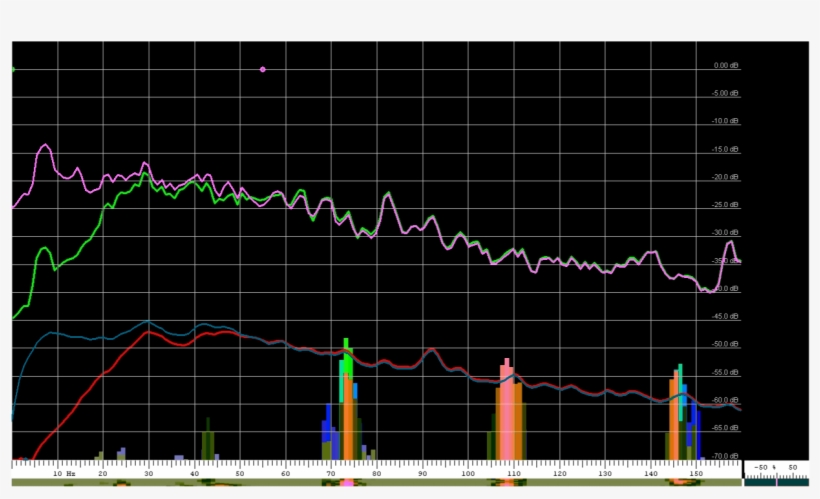Viewport: 820px width, 499px height.
Task: Click the pink curve's peak near 7 Hz
Action: (x=44, y=146)
